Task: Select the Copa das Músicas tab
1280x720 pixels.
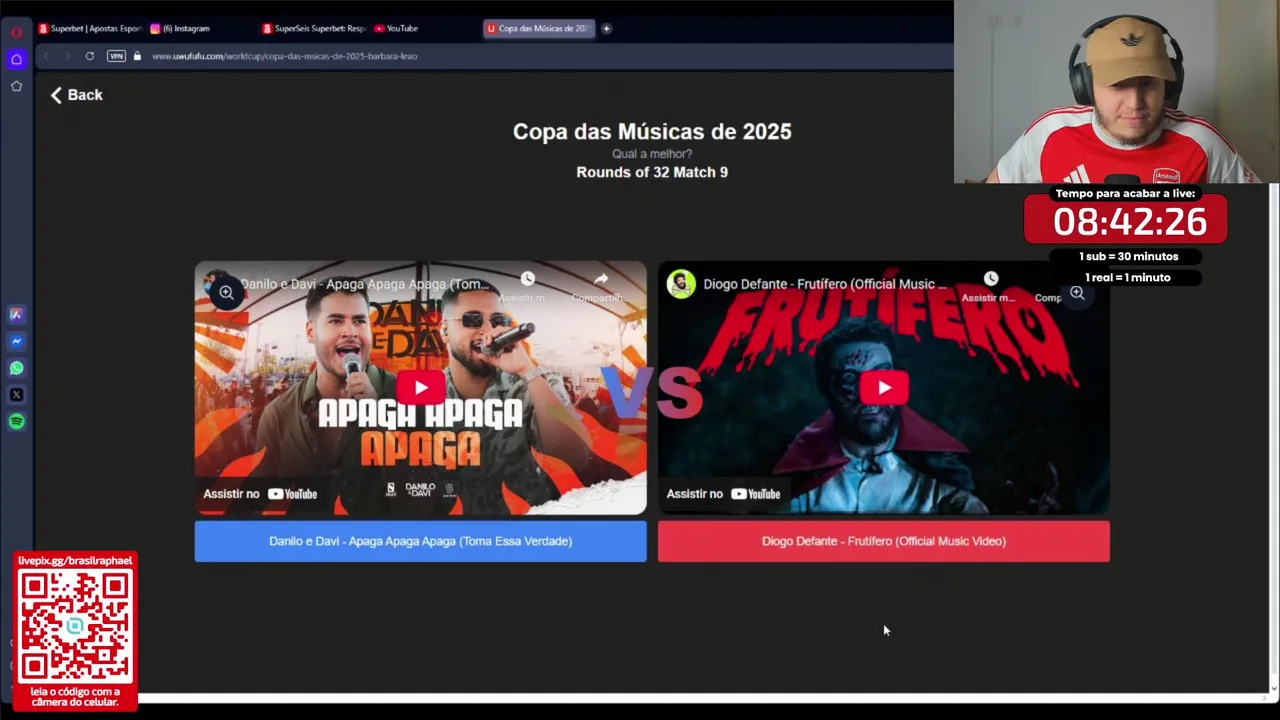Action: point(539,28)
